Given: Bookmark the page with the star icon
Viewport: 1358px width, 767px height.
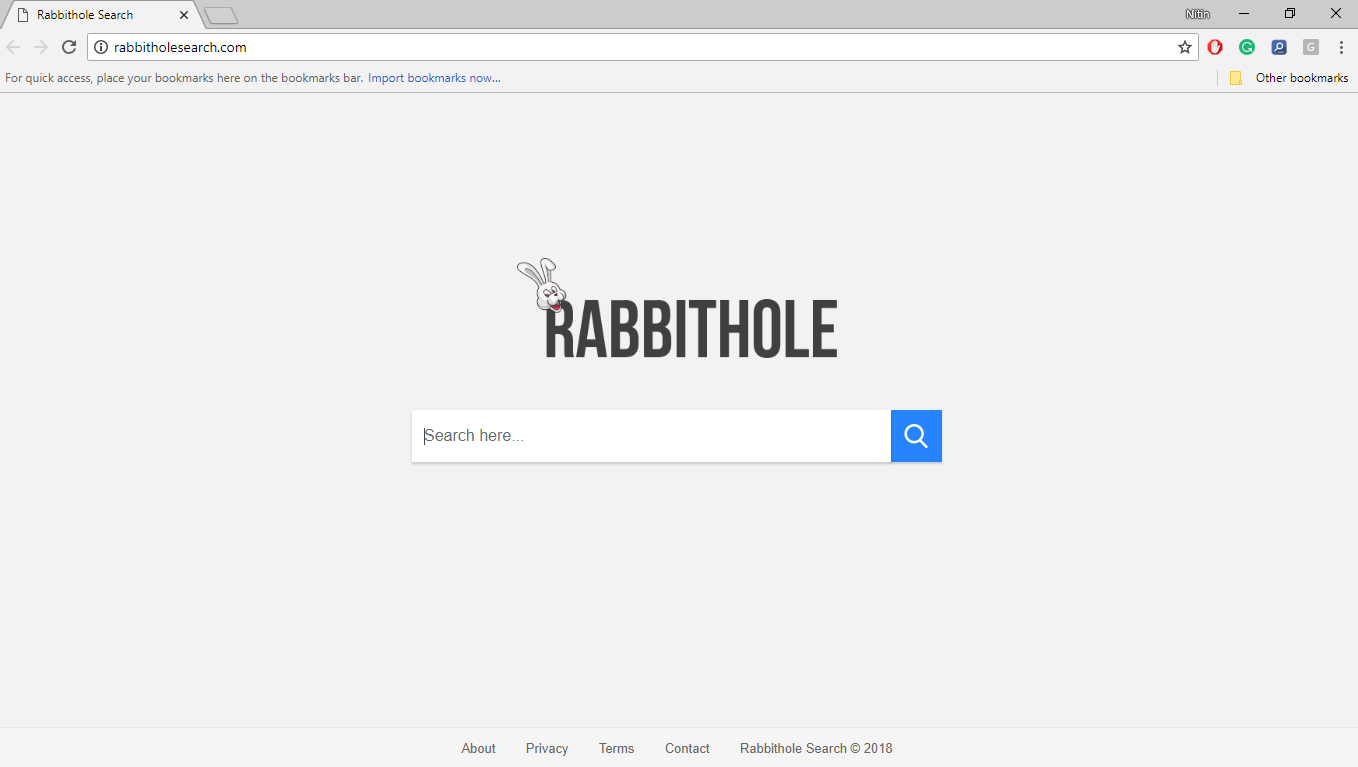Looking at the screenshot, I should pos(1184,46).
